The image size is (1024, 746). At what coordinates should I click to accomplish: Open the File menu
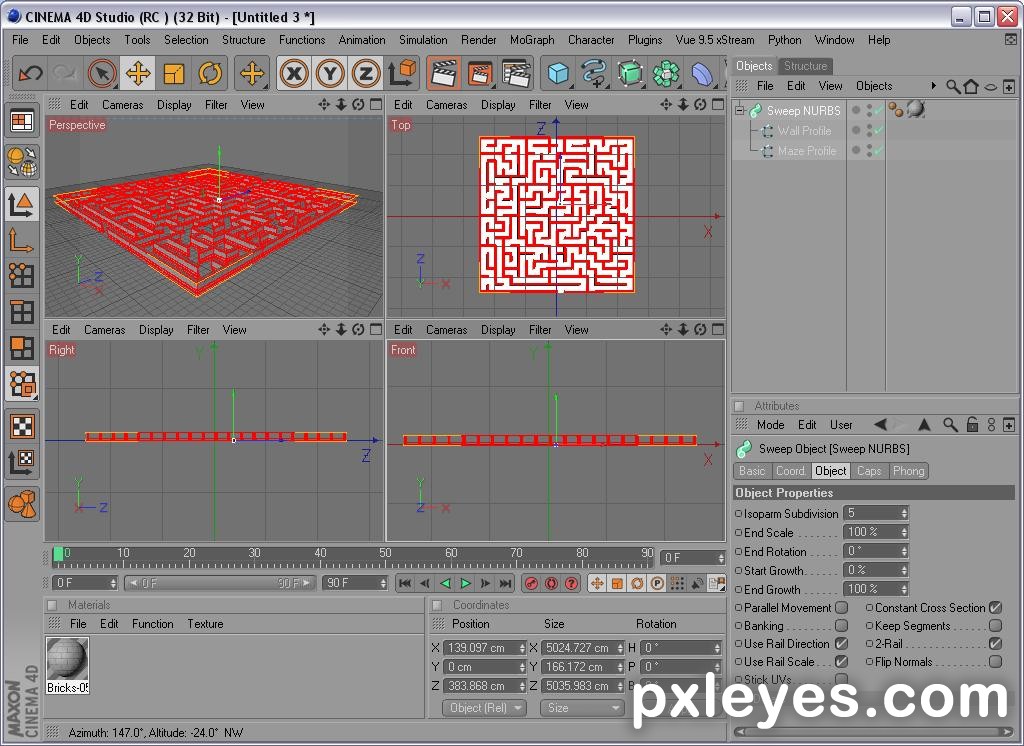coord(20,40)
